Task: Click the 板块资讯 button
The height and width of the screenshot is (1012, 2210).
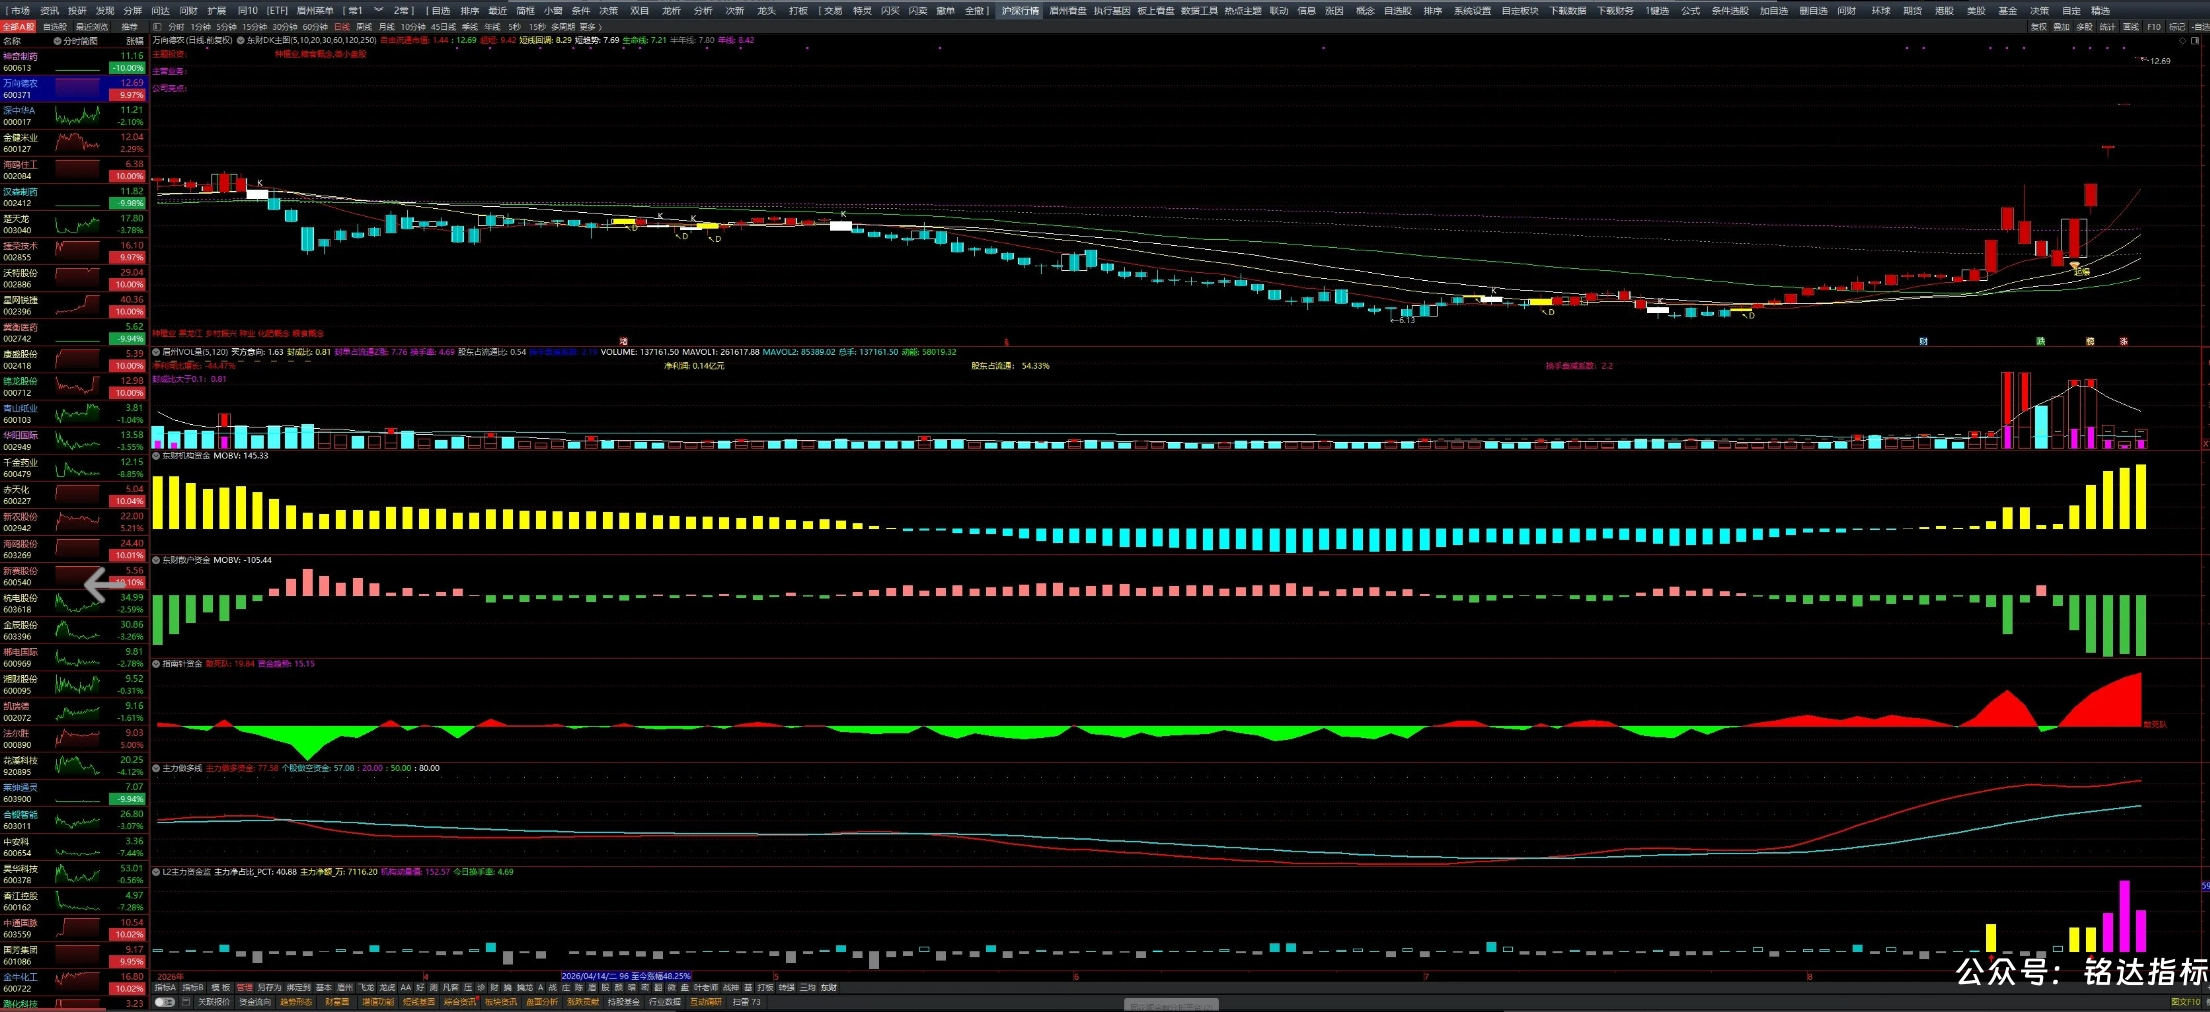Action: (501, 1002)
